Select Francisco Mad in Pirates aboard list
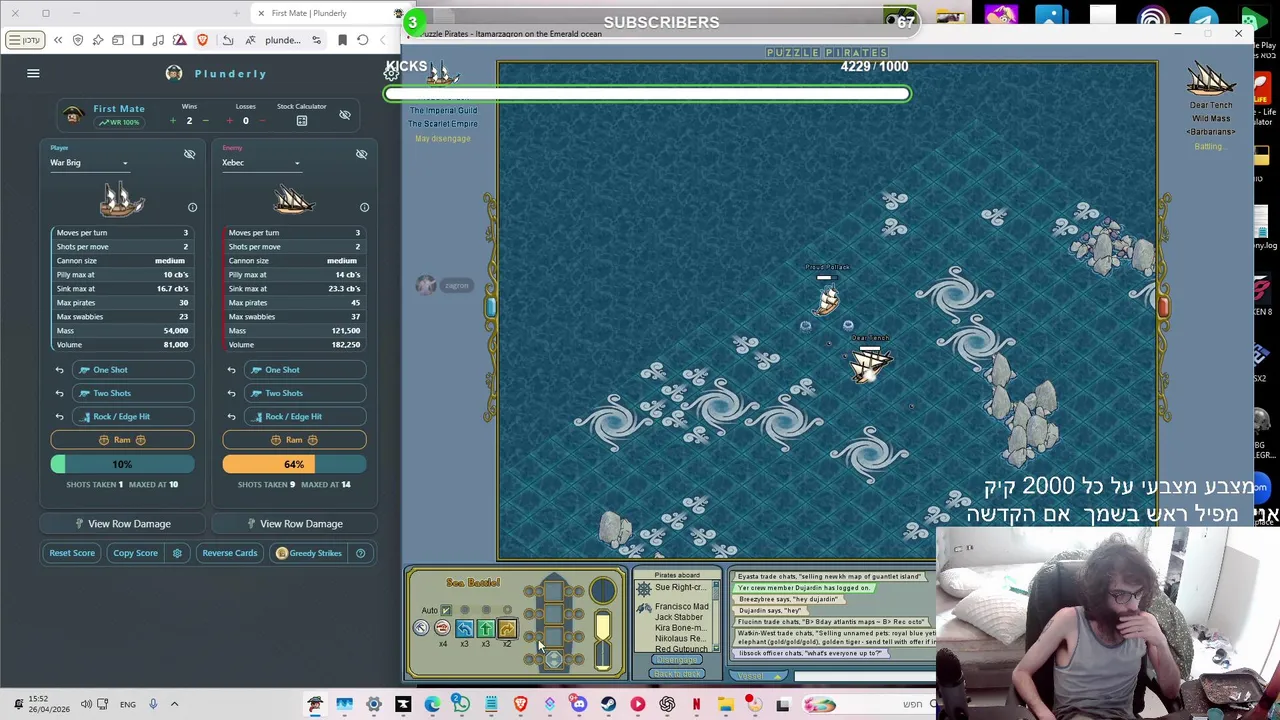Screen dimensions: 1280x720 pyautogui.click(x=681, y=607)
